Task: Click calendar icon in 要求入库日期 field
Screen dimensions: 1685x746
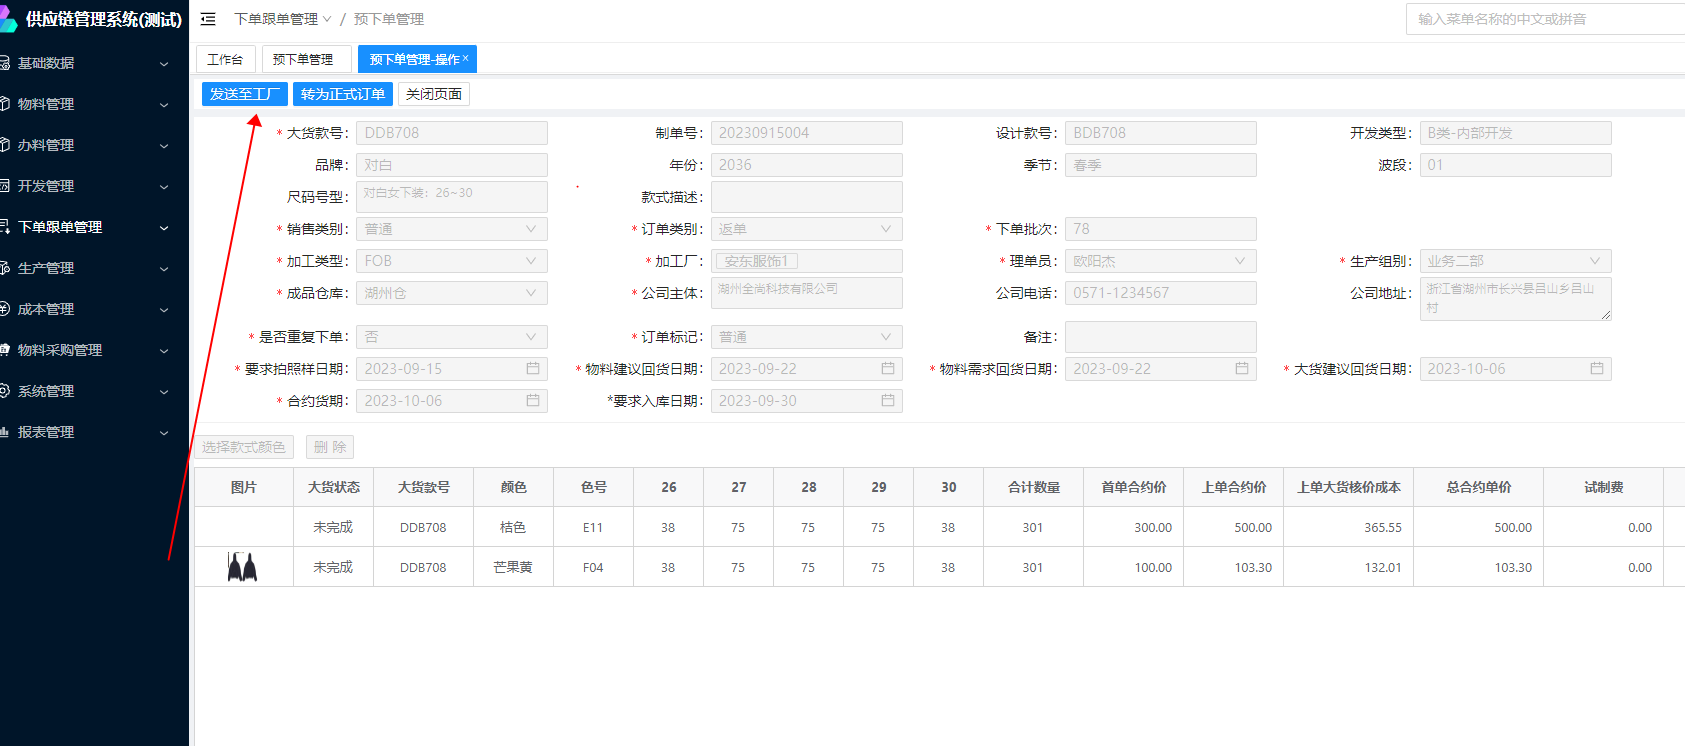Action: pos(887,401)
